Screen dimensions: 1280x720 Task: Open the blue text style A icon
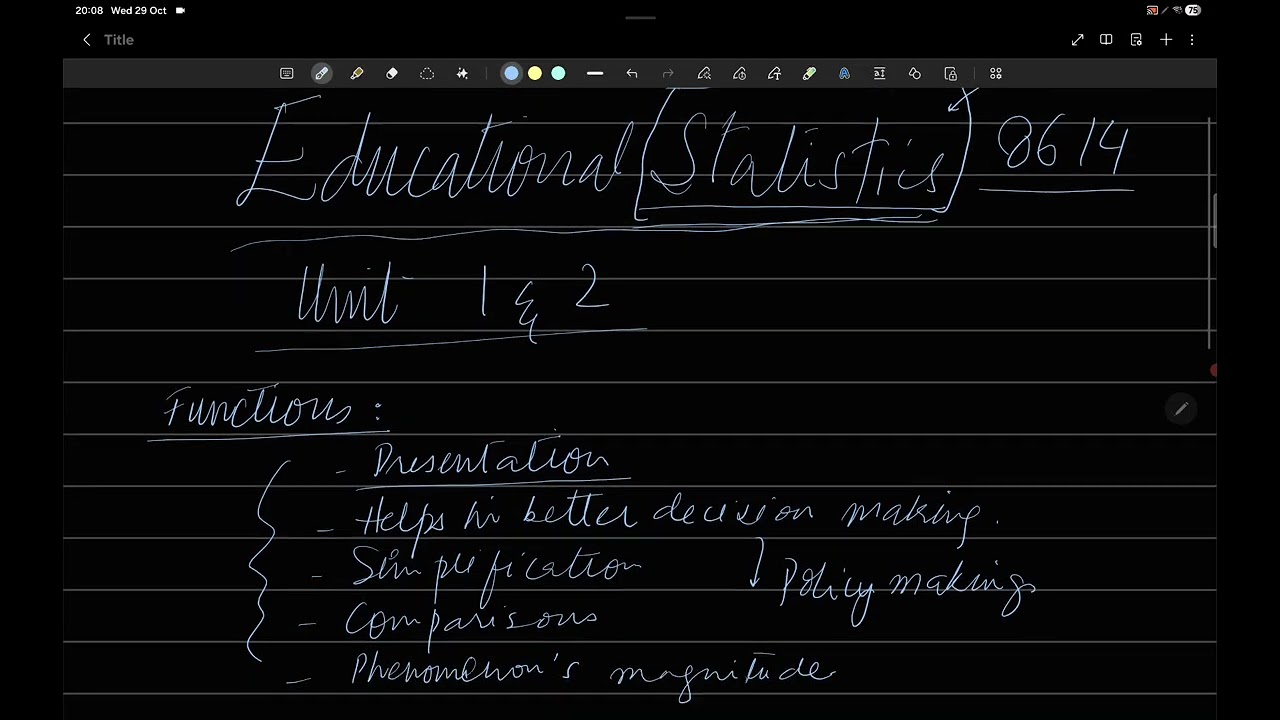844,73
